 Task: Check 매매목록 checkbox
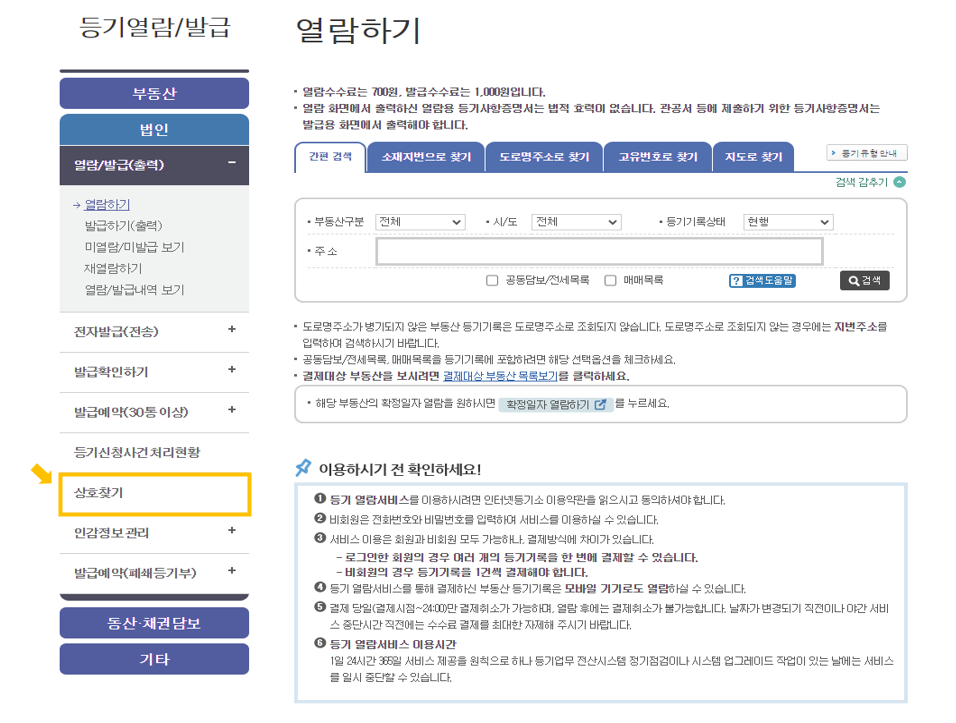click(610, 280)
